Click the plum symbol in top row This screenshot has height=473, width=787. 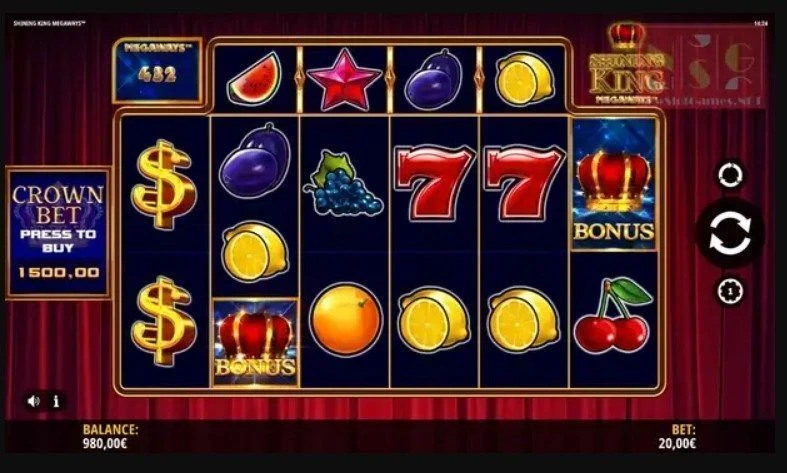pos(434,79)
